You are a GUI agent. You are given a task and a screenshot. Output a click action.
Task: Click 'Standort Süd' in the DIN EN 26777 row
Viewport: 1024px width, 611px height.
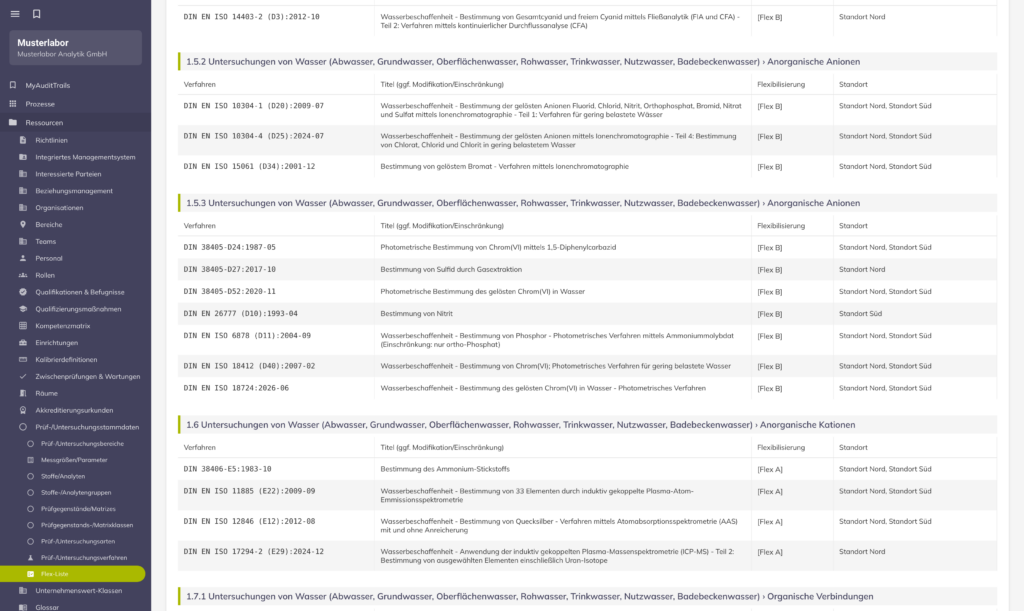click(x=860, y=314)
